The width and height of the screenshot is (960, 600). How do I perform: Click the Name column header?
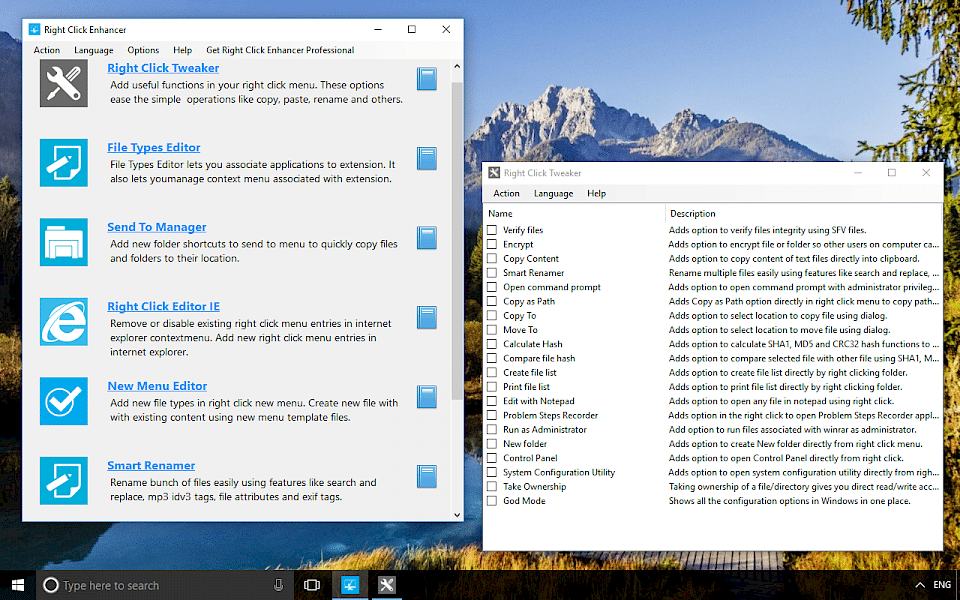[575, 214]
